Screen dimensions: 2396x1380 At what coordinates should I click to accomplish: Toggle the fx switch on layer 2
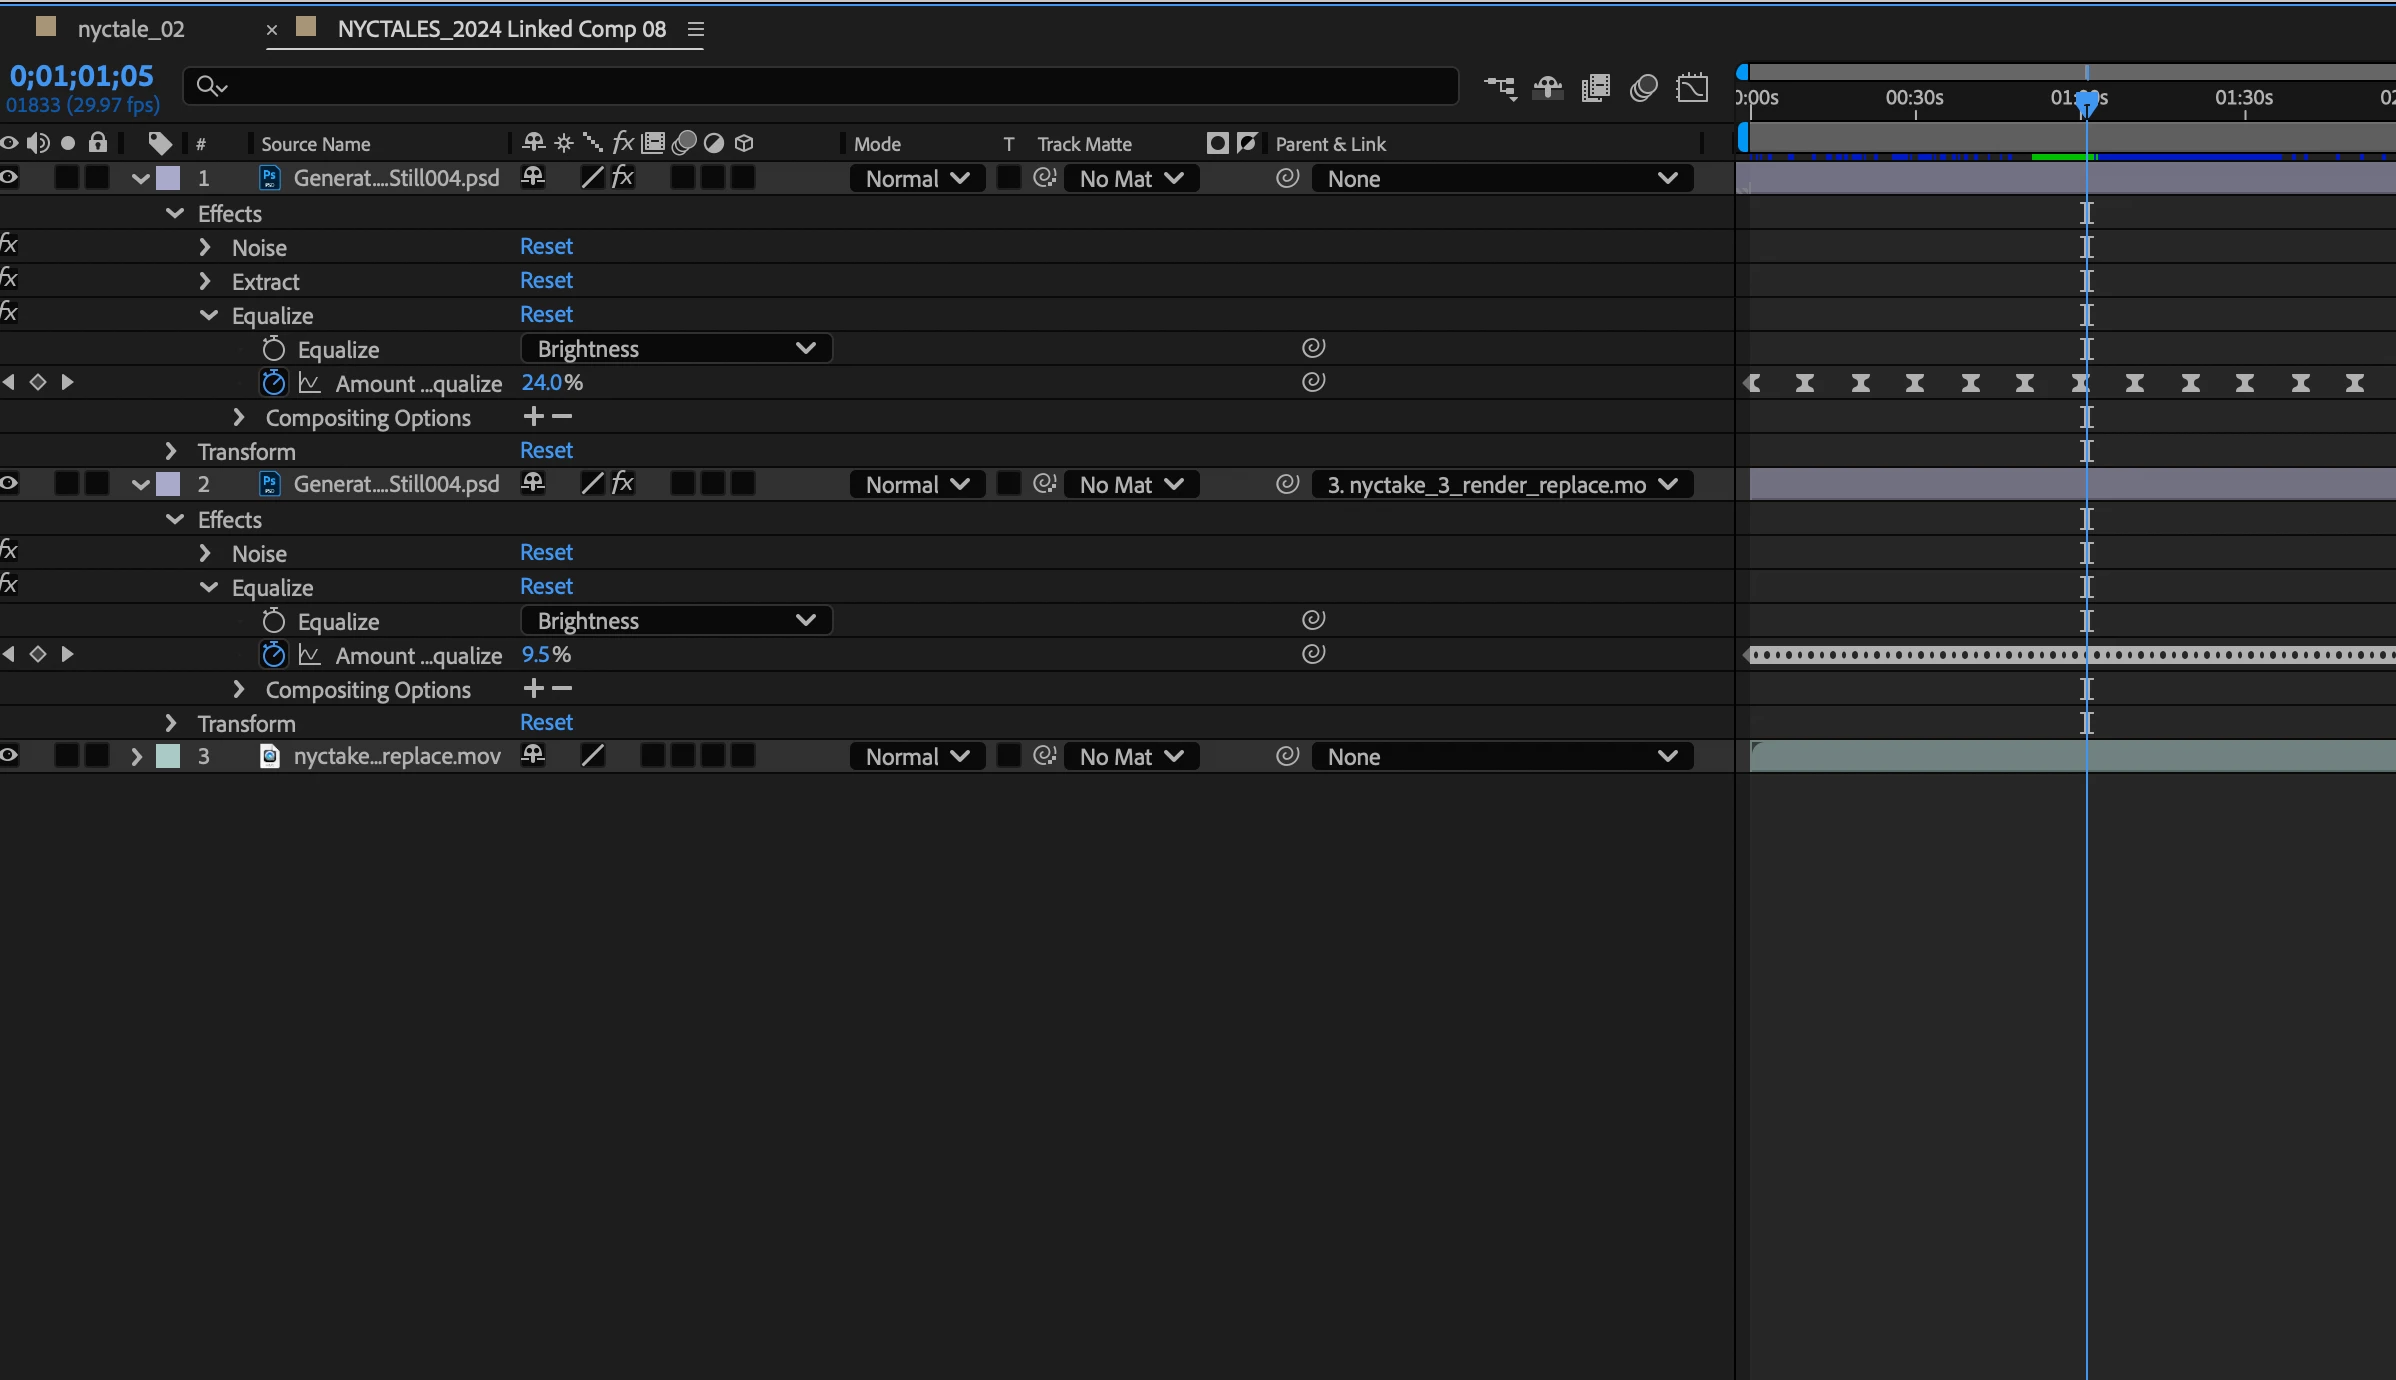pos(622,484)
